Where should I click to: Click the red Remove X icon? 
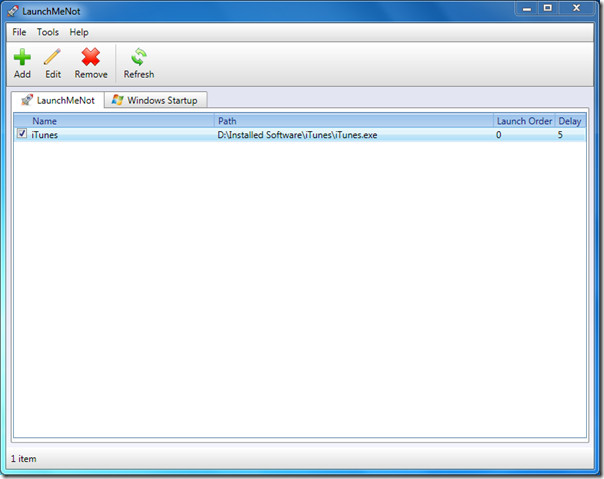[x=91, y=57]
